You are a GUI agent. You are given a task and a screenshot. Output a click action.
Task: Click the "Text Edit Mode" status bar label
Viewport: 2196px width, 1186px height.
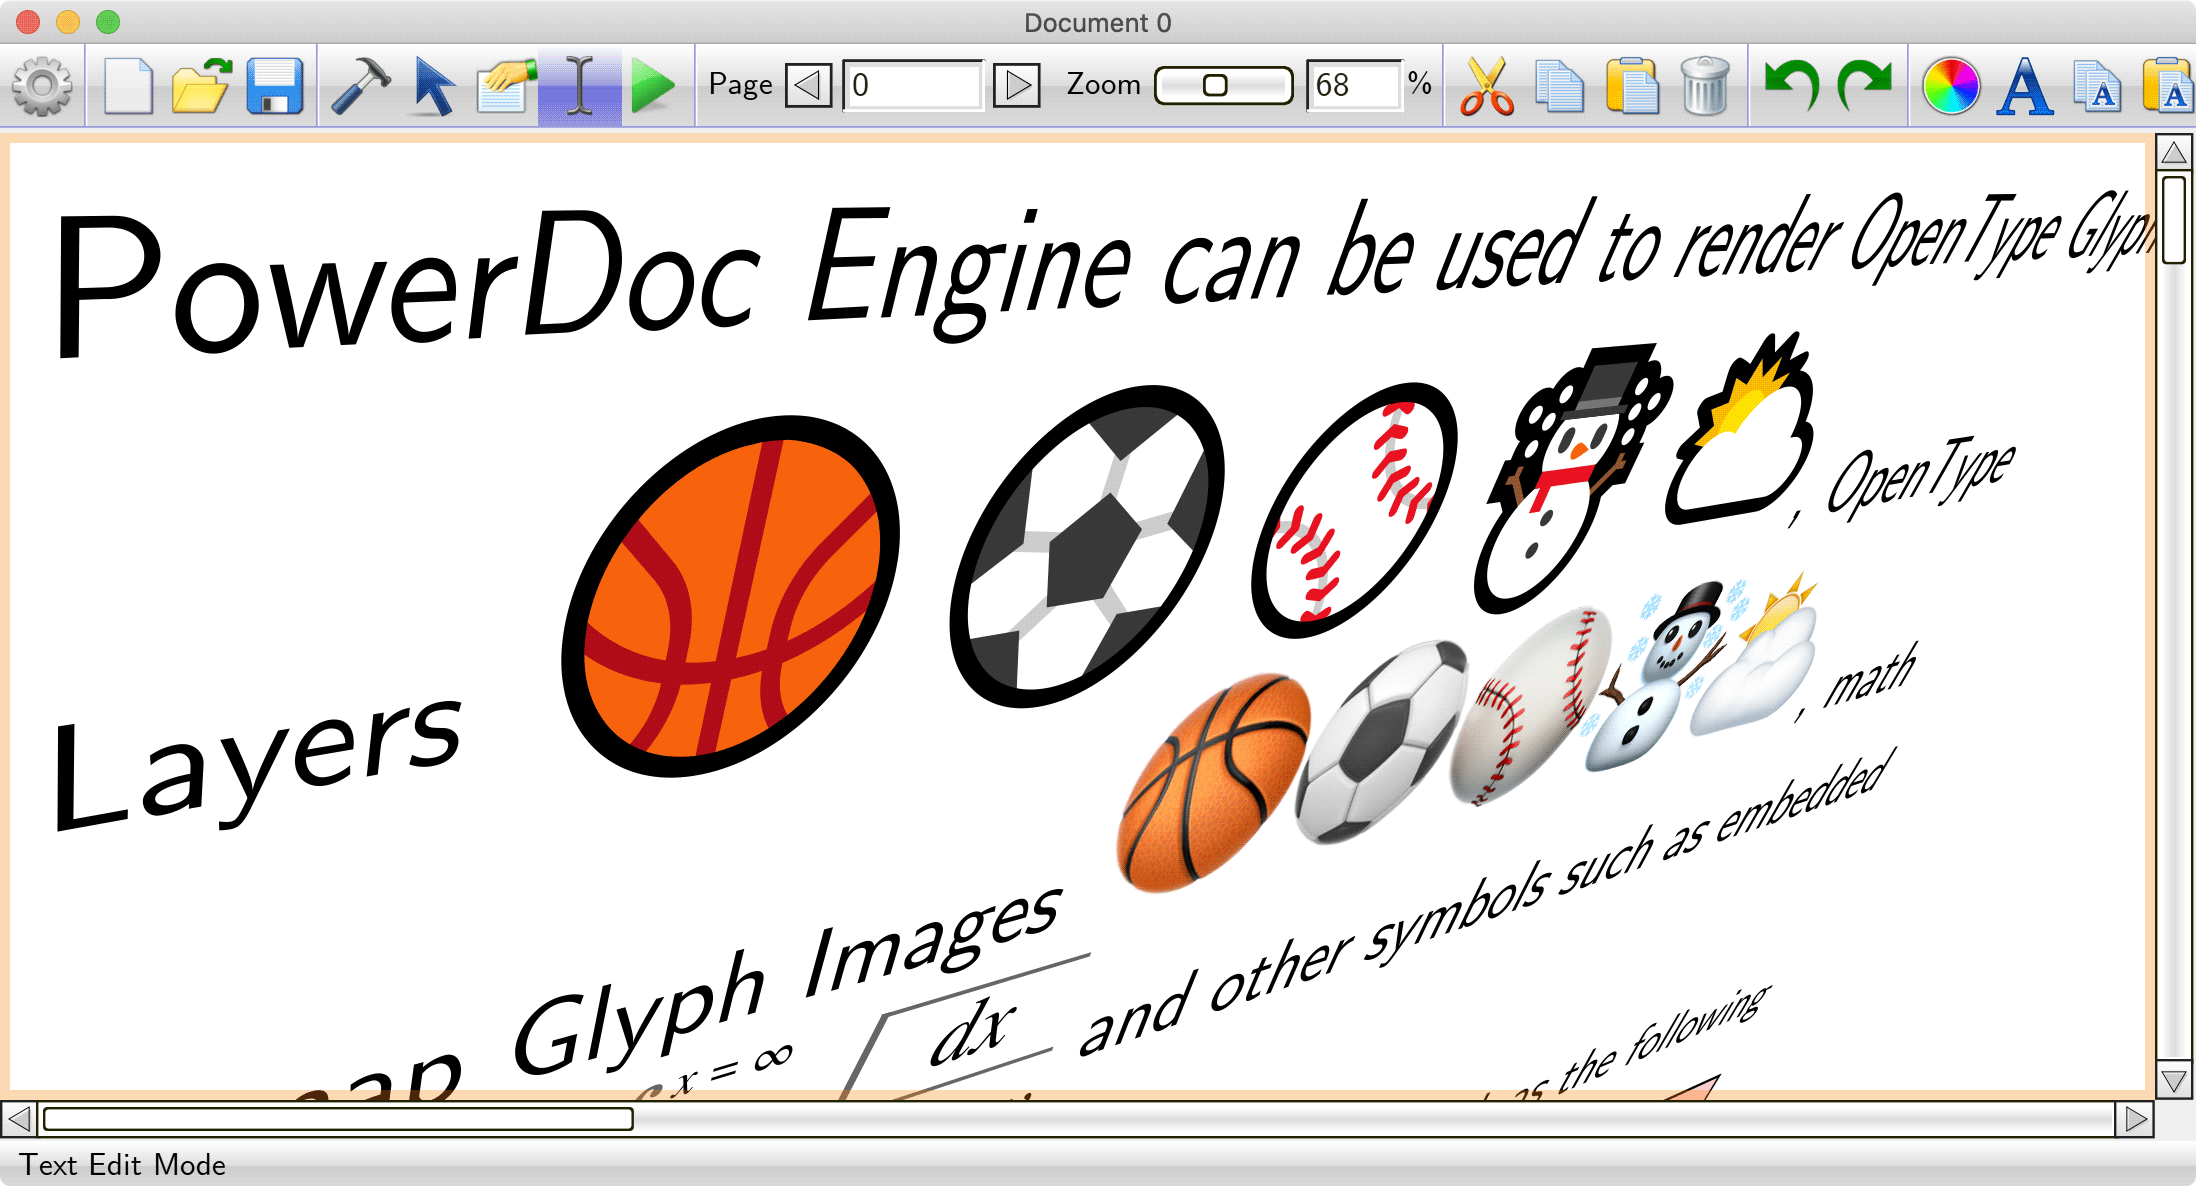click(123, 1165)
